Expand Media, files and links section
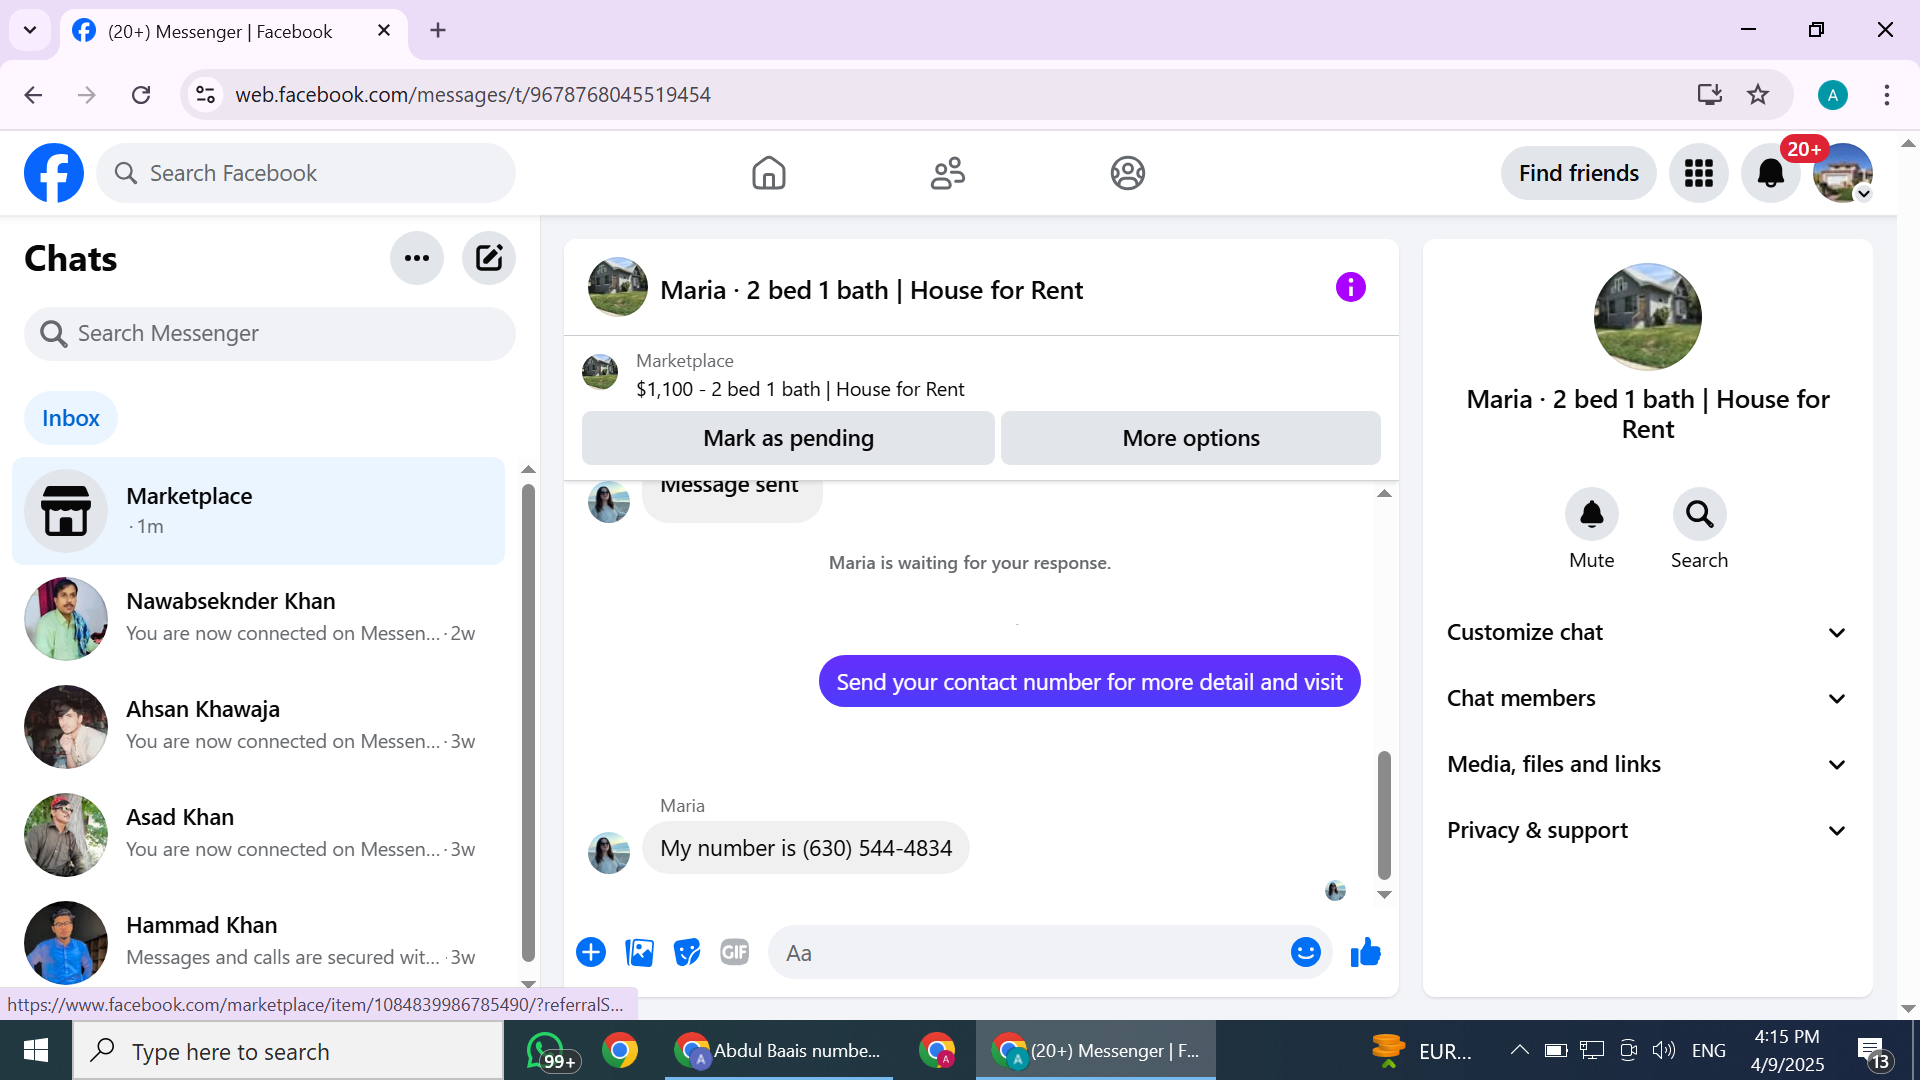The height and width of the screenshot is (1080, 1920). coord(1647,764)
